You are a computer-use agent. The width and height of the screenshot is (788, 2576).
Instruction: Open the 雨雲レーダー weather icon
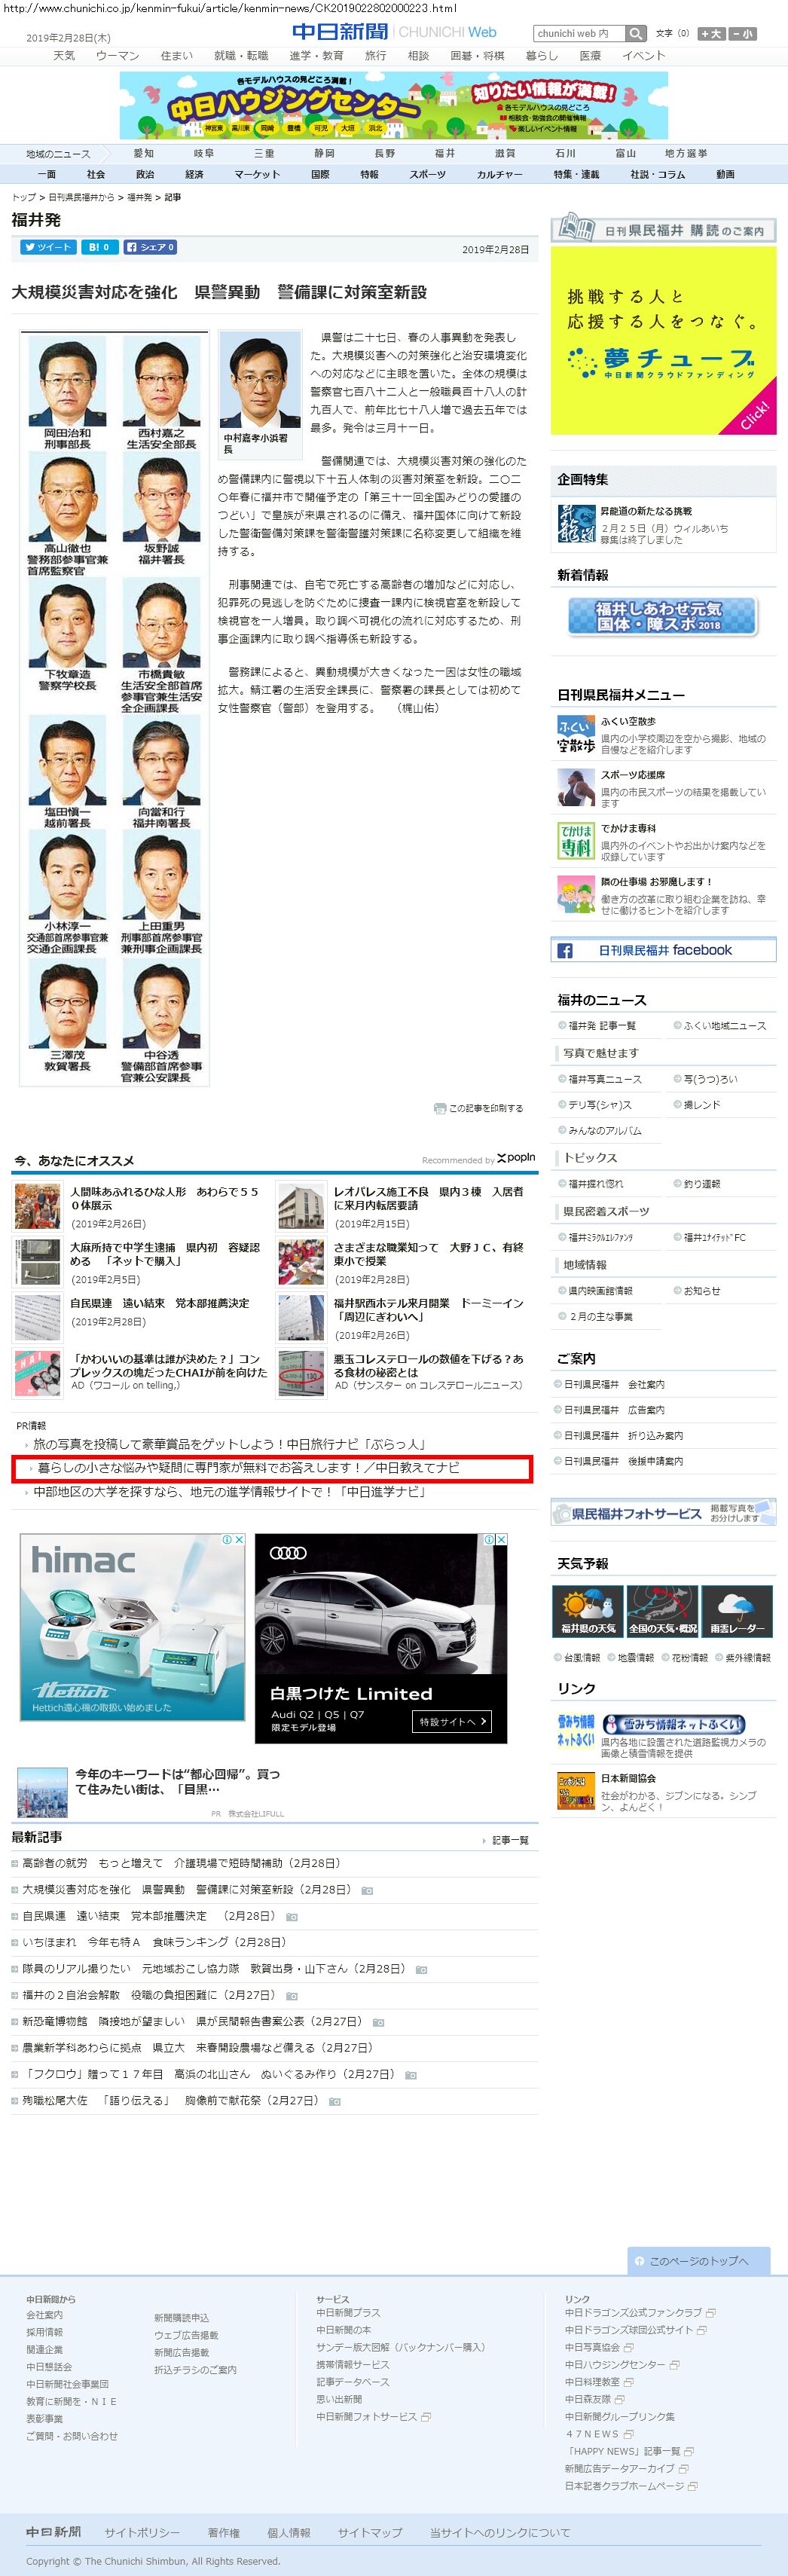[x=736, y=1613]
